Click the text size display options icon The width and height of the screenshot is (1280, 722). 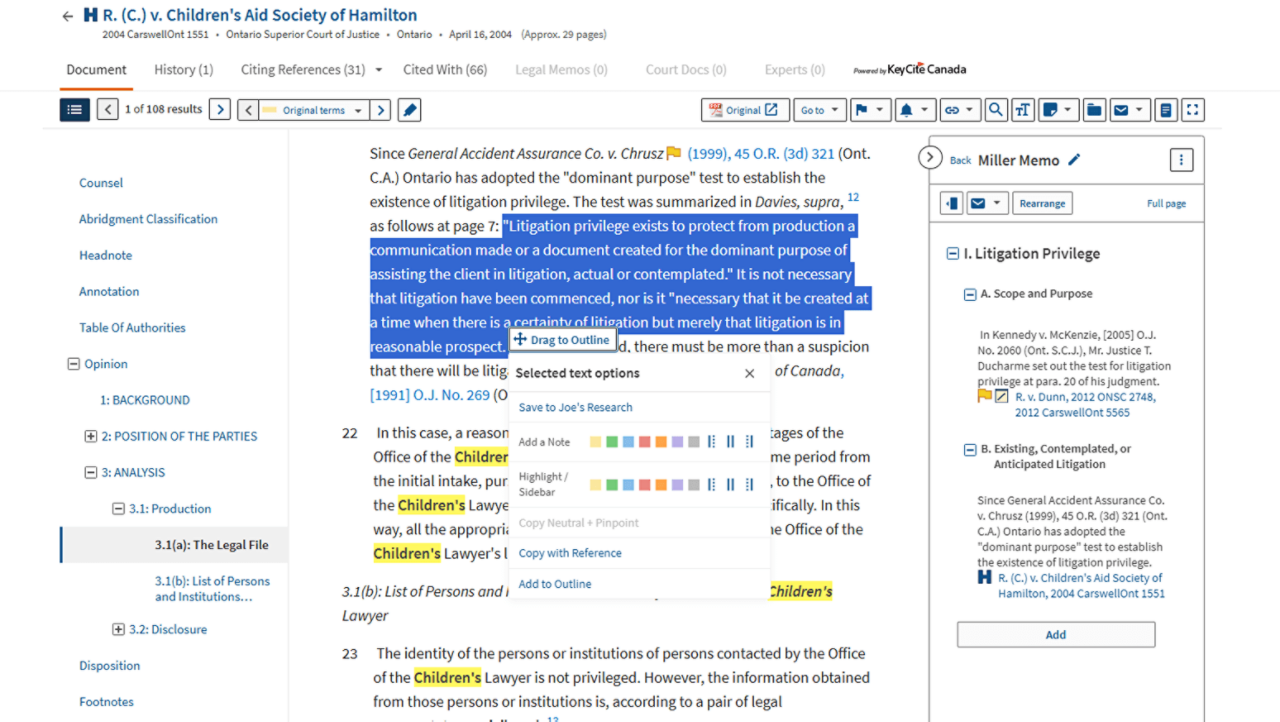point(1022,110)
